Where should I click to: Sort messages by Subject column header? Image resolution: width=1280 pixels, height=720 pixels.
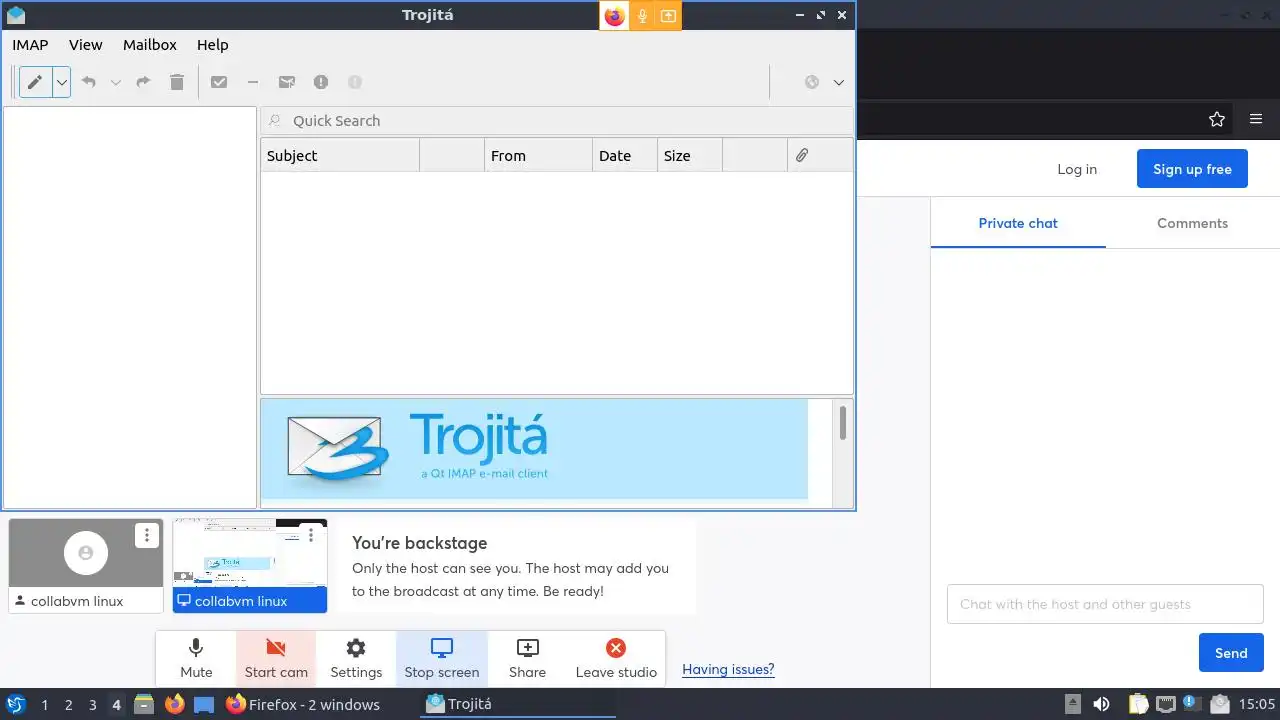click(x=340, y=155)
